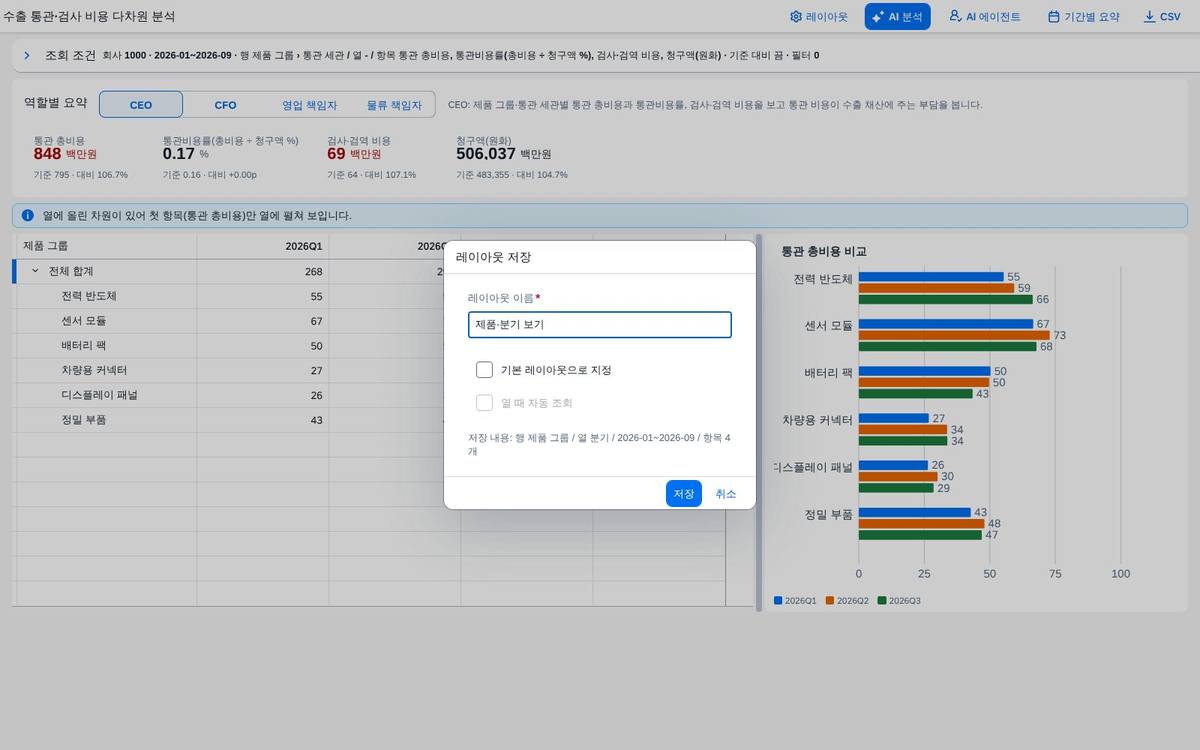The width and height of the screenshot is (1200, 750).
Task: Check 기본 레이아웃으로 지정 checkbox
Action: (x=485, y=370)
